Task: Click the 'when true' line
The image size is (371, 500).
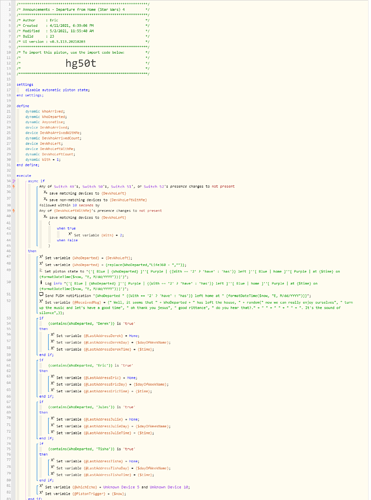Action: pos(66,228)
